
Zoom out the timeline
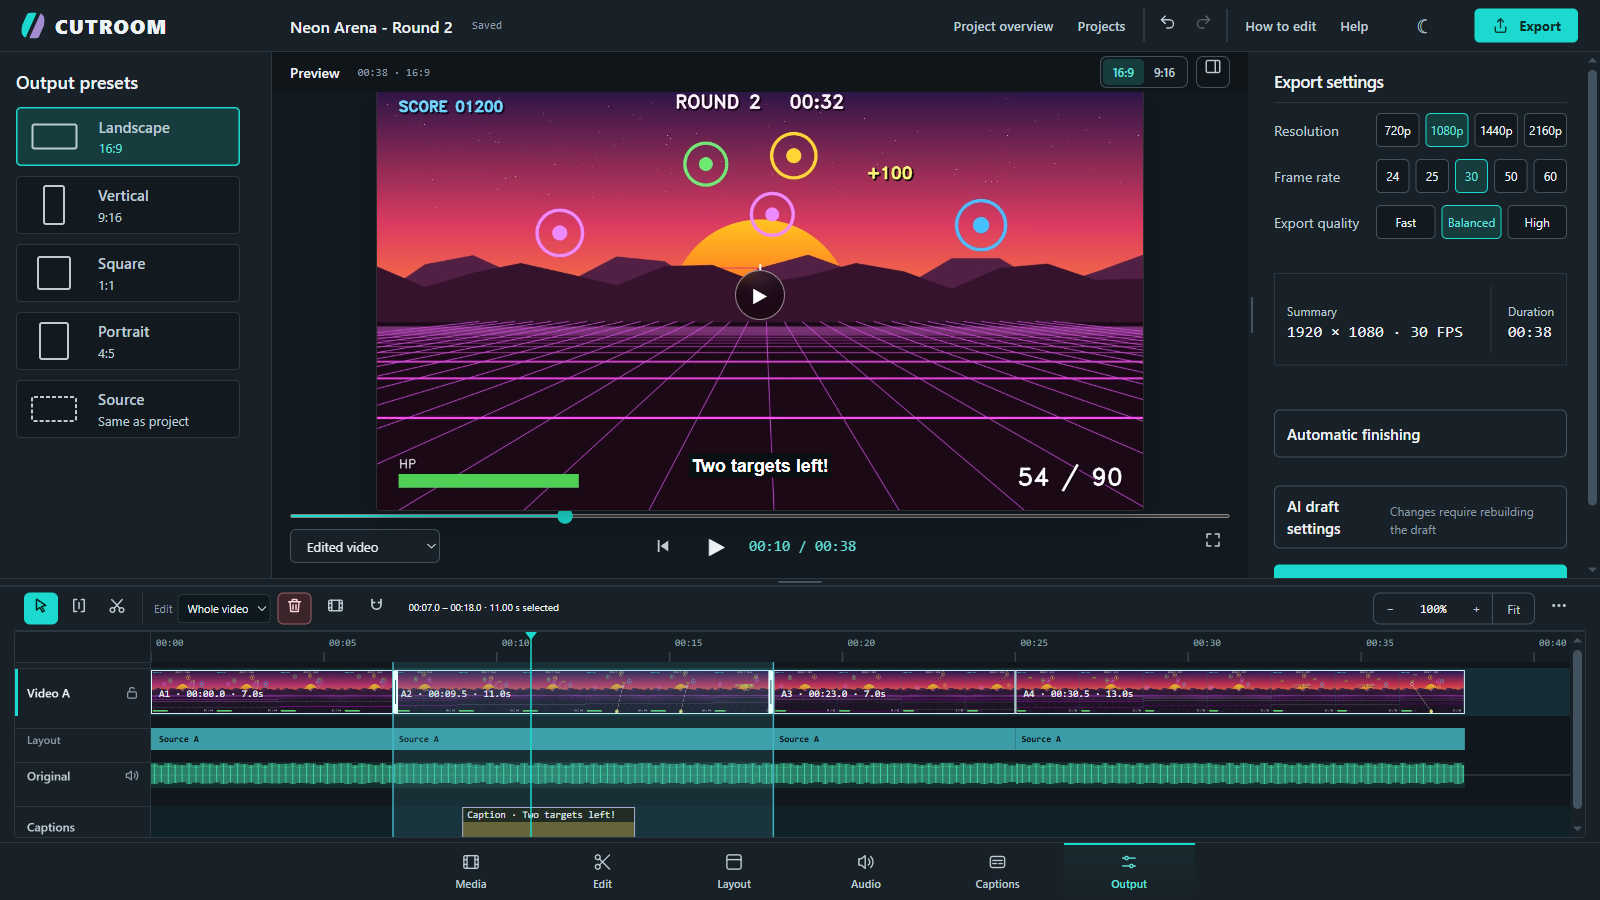click(x=1390, y=609)
